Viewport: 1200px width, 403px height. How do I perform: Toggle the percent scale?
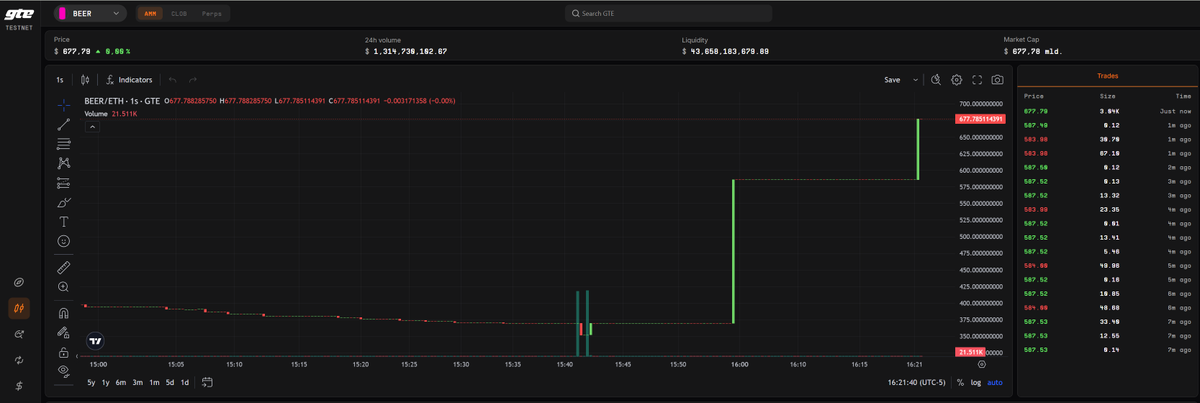pyautogui.click(x=960, y=382)
